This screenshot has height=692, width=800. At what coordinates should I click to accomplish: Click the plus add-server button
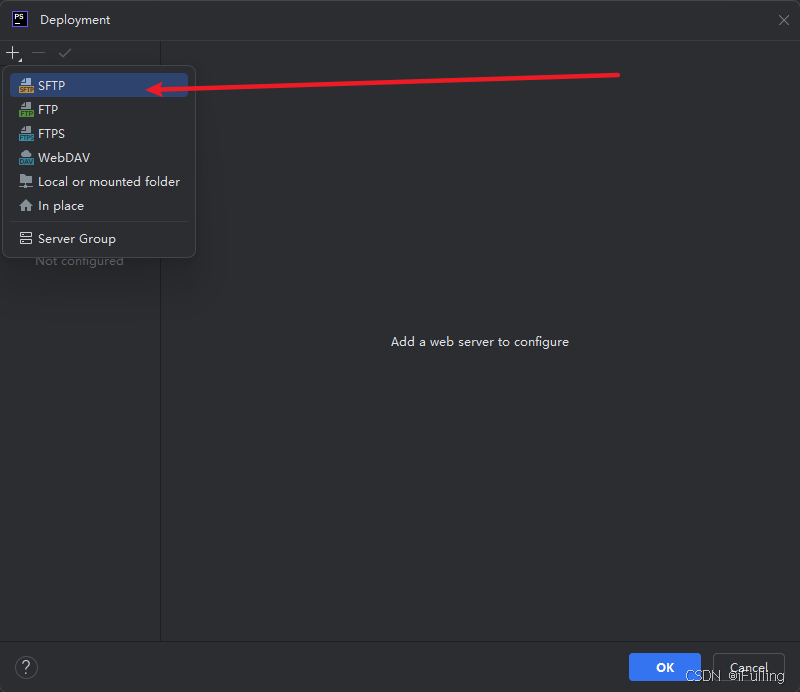(x=13, y=53)
